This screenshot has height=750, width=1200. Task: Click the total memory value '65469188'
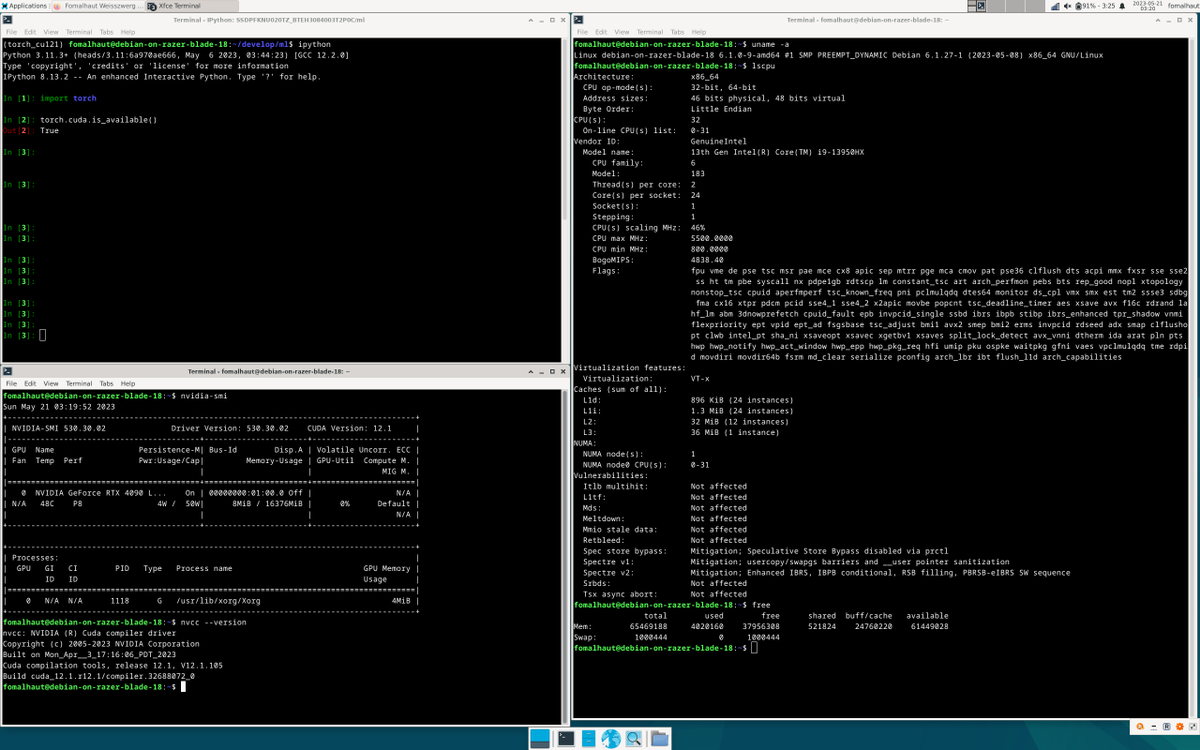647,626
